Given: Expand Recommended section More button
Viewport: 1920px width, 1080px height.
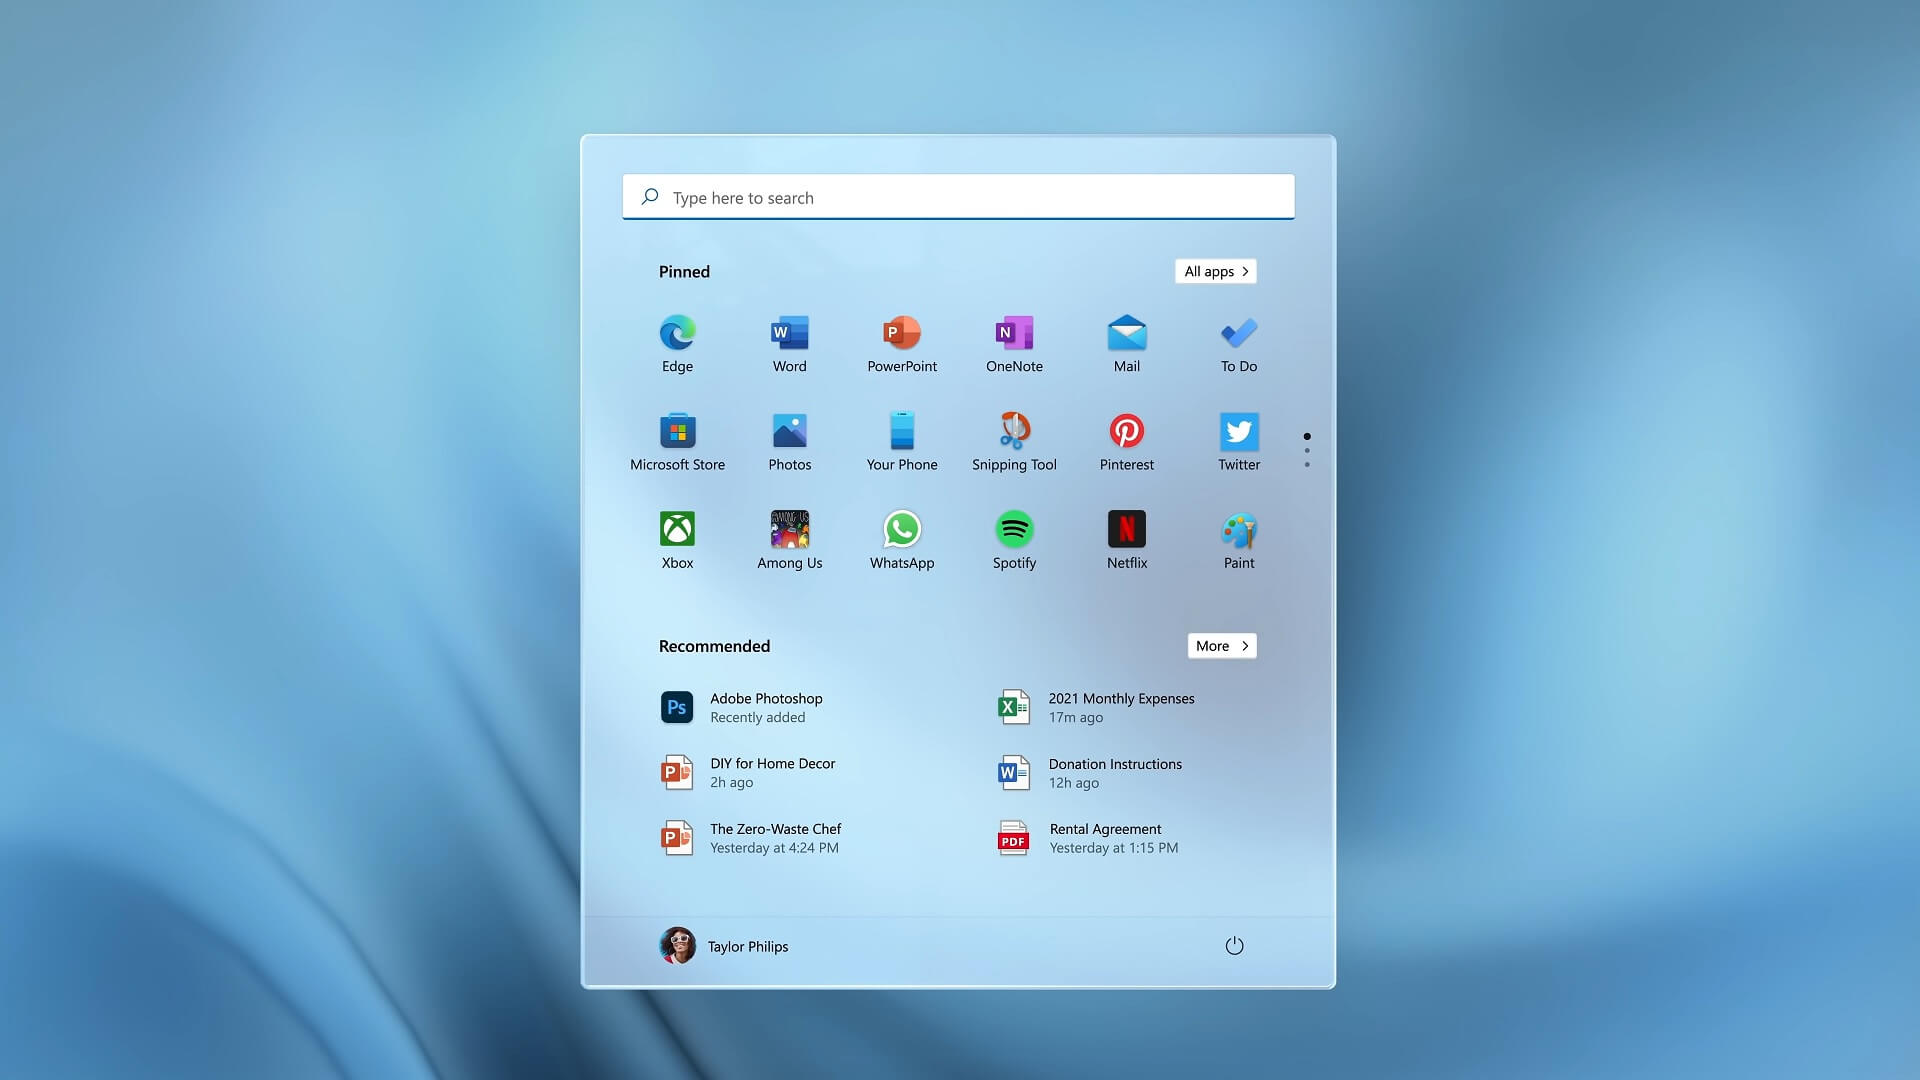Looking at the screenshot, I should [x=1221, y=646].
